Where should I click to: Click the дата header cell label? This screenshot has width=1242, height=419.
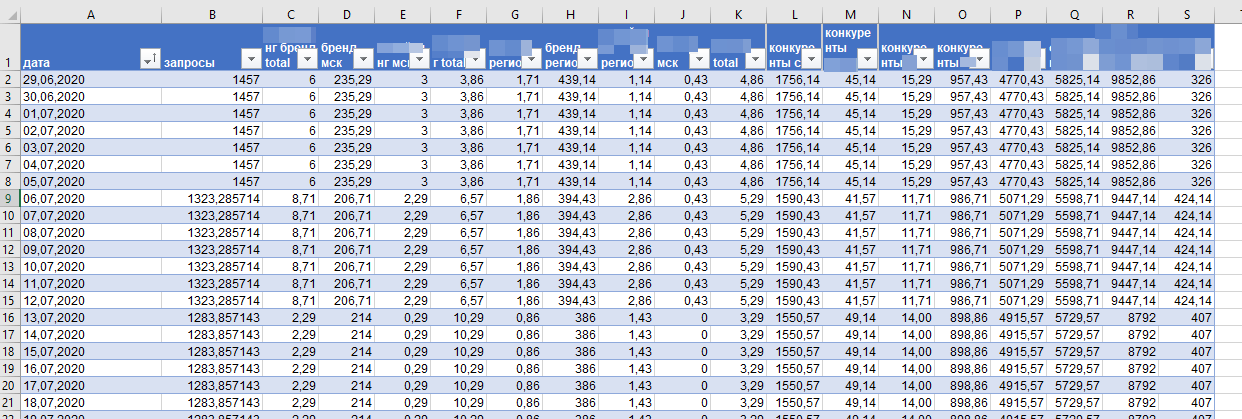pyautogui.click(x=36, y=62)
